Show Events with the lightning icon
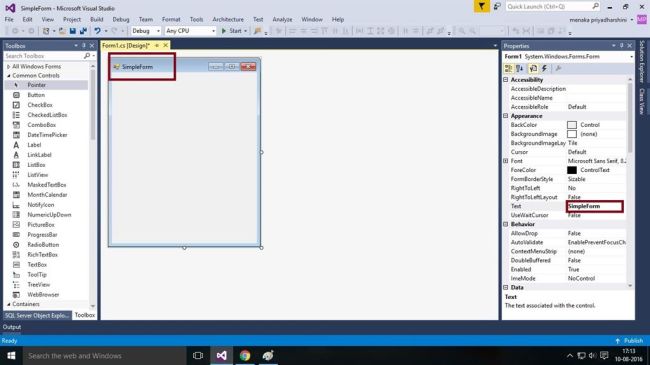 [x=544, y=68]
